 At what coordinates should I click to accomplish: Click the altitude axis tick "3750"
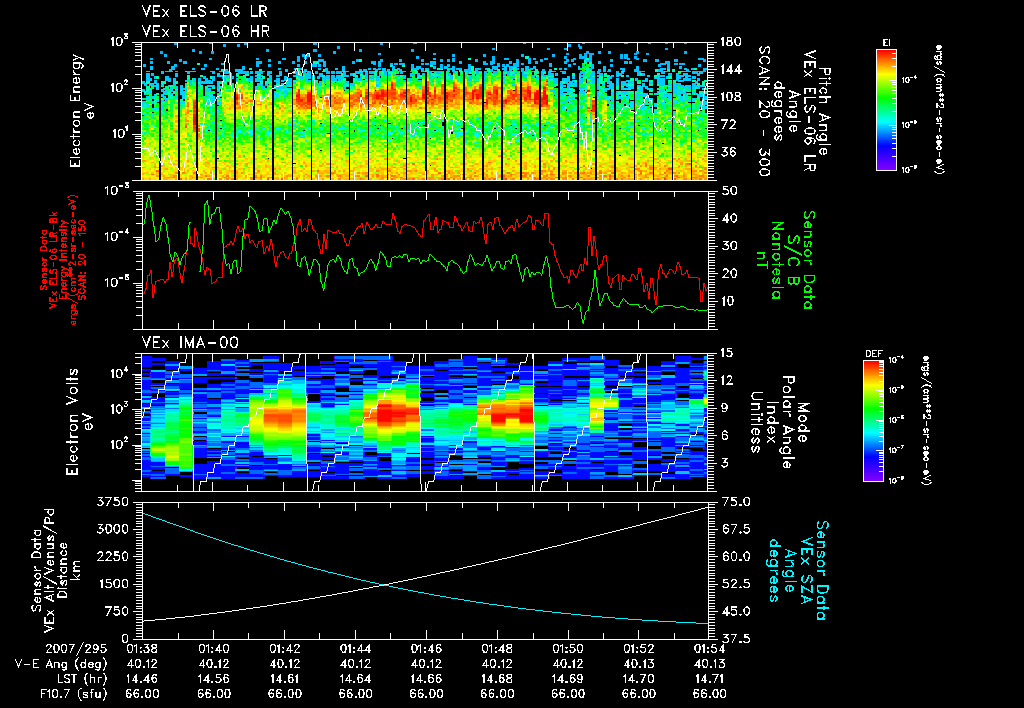coord(113,502)
